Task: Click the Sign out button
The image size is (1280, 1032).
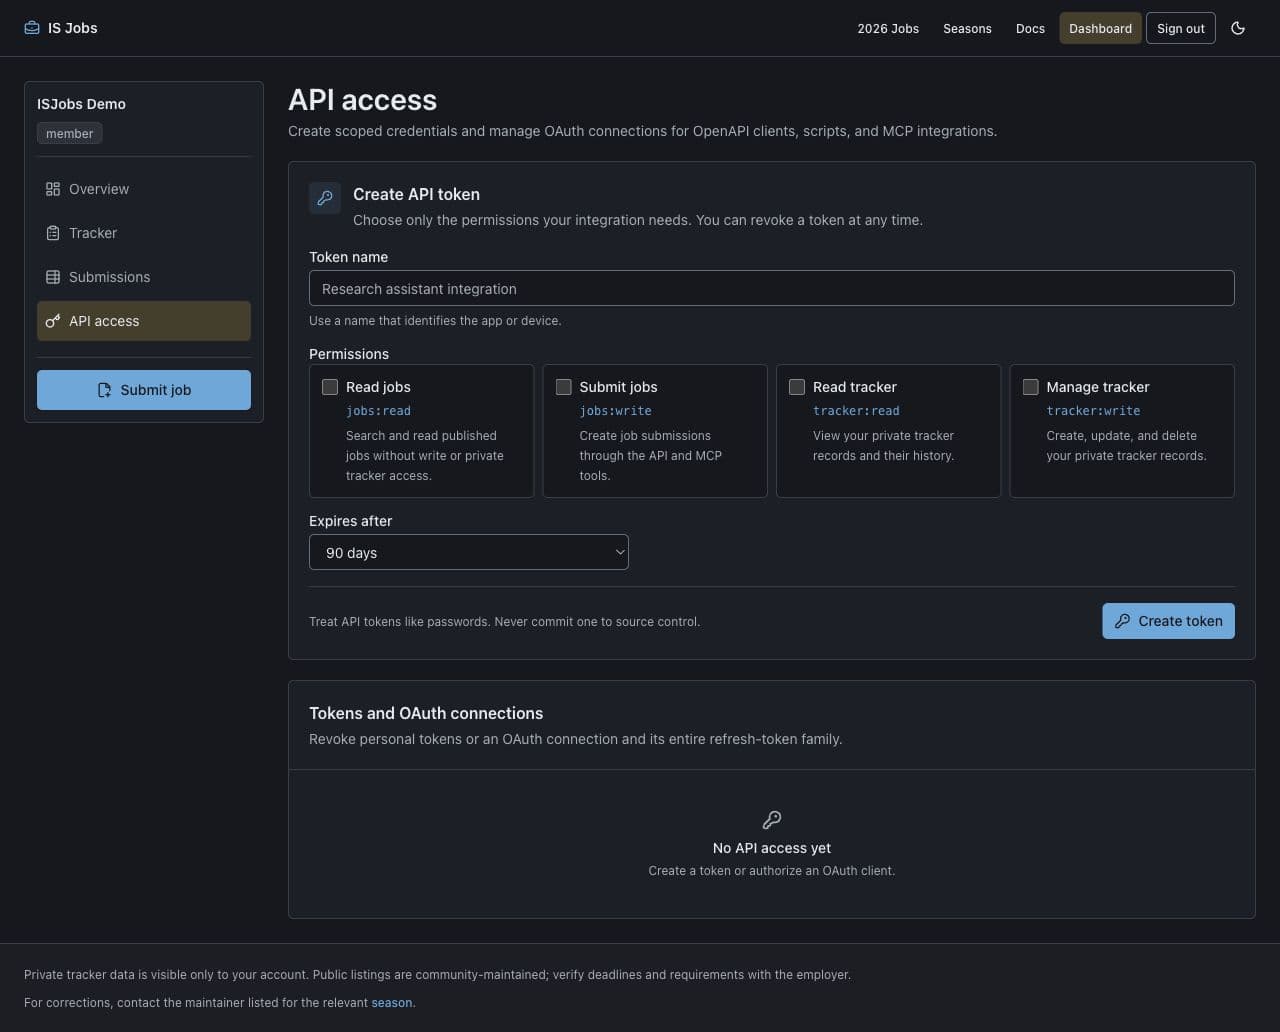Action: coord(1181,28)
